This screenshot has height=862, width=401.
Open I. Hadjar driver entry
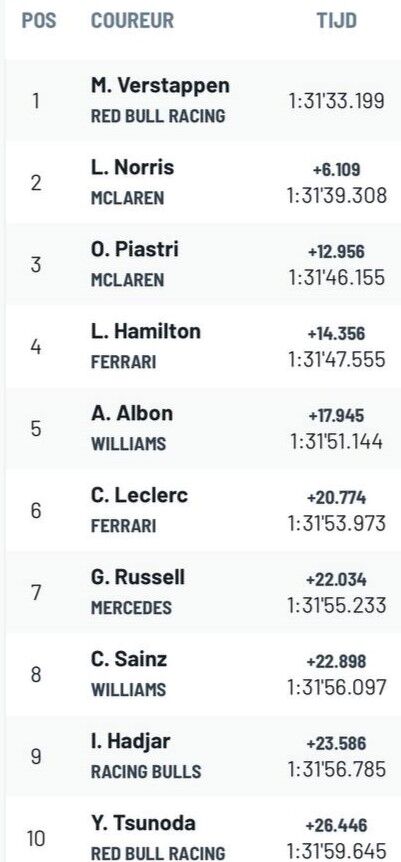(130, 741)
